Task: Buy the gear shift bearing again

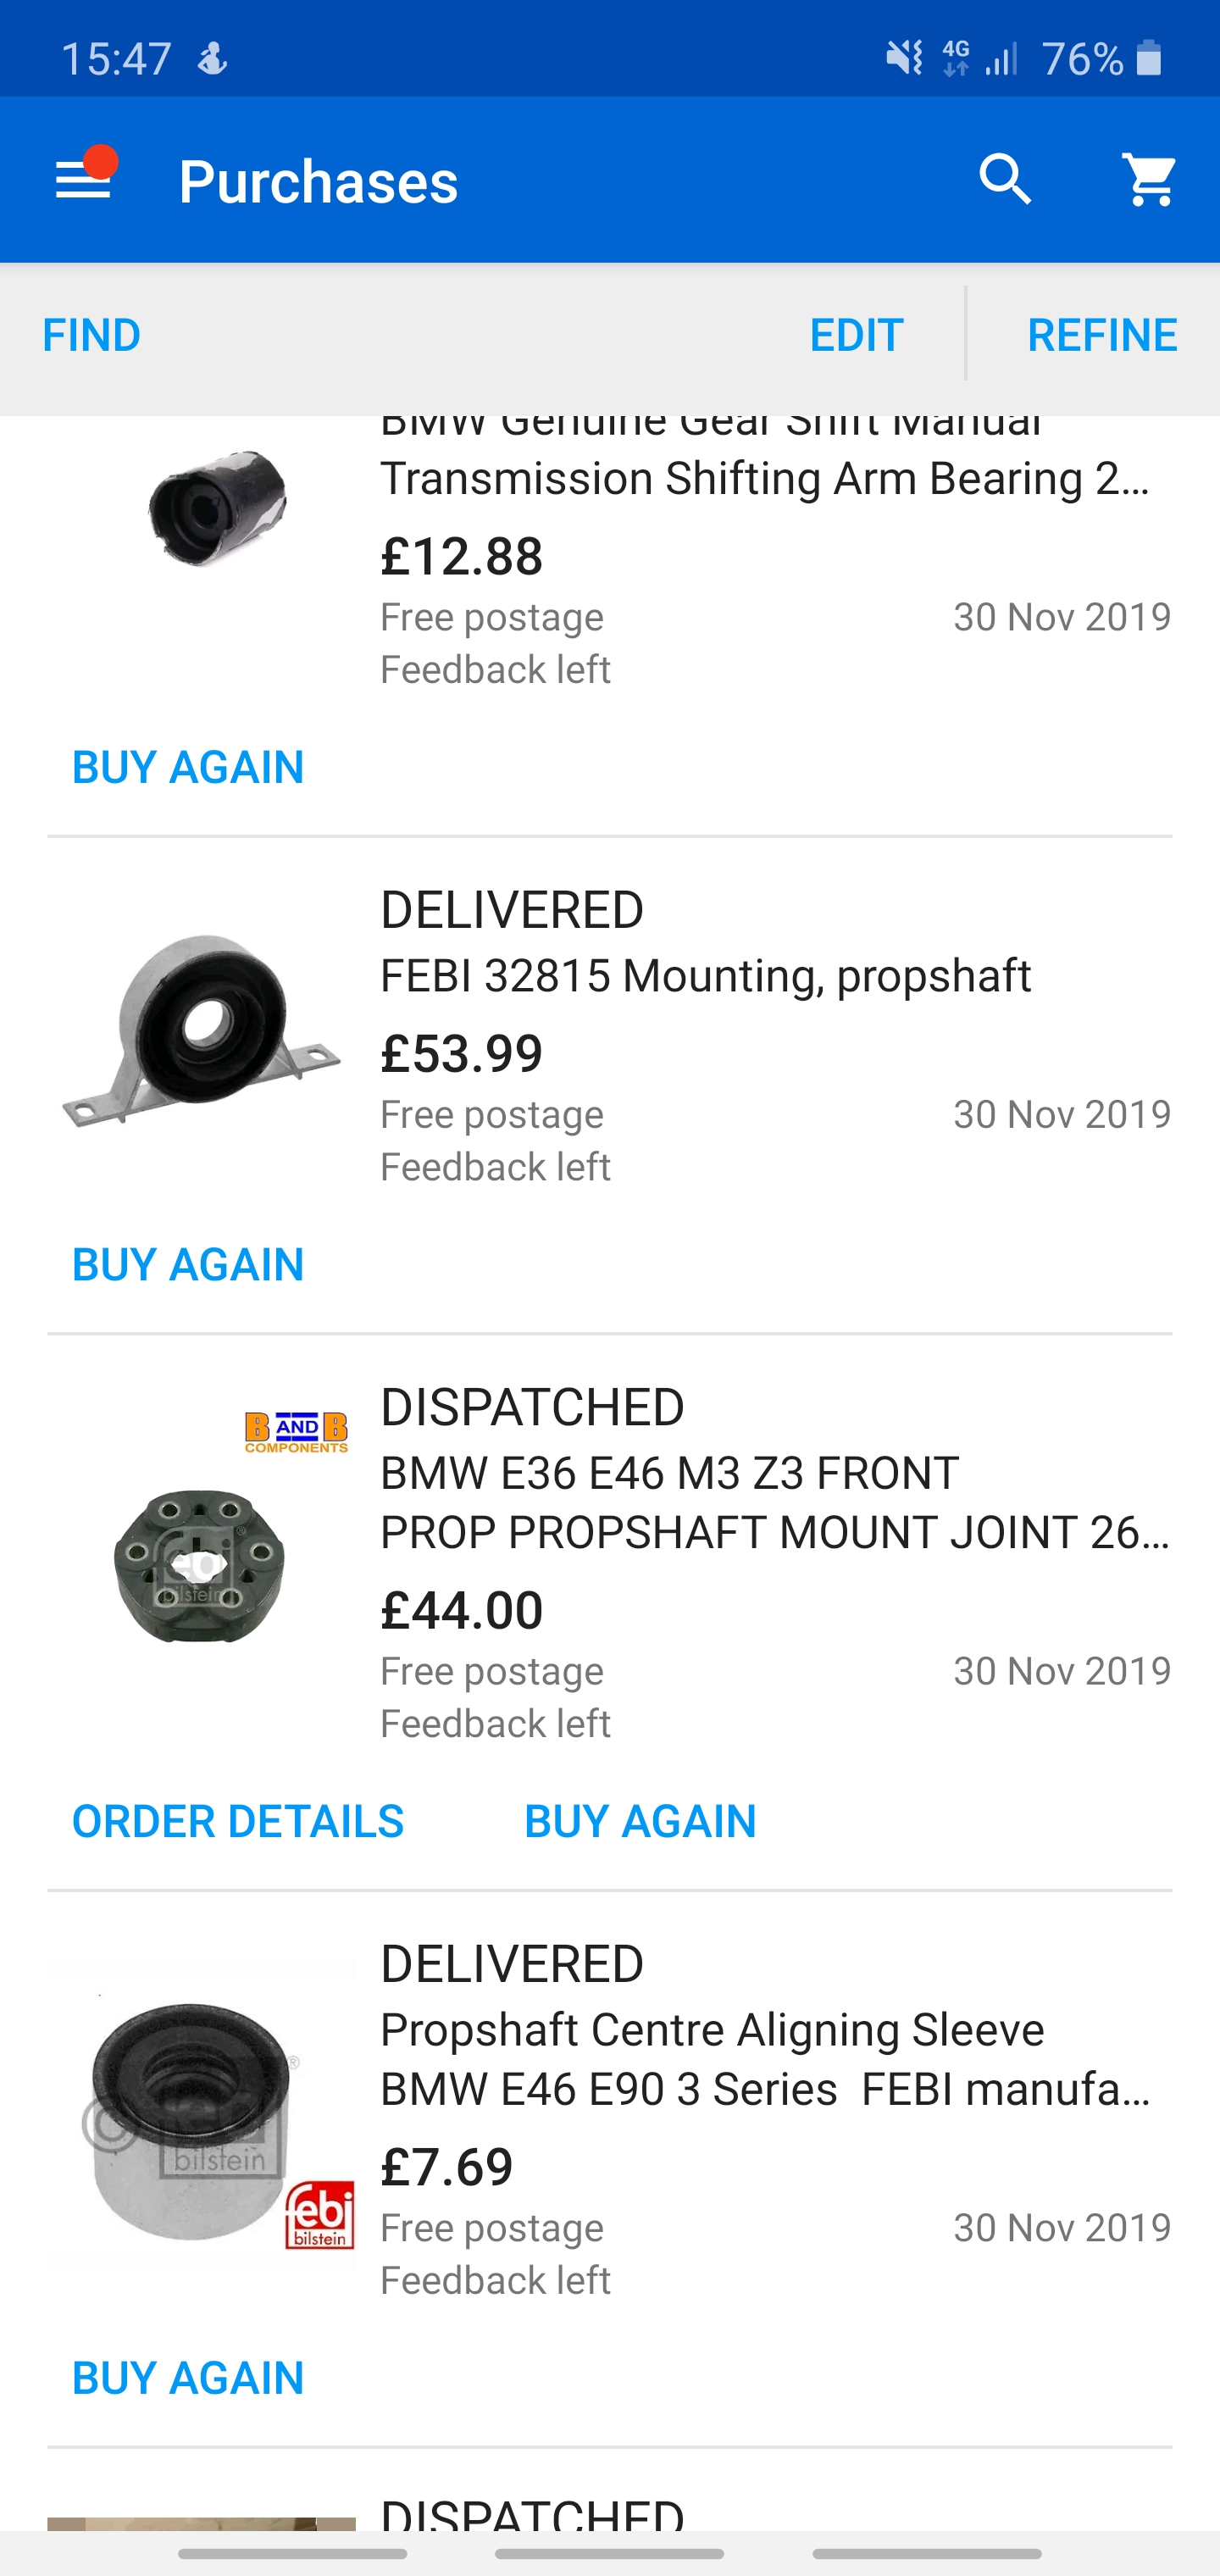Action: (188, 767)
